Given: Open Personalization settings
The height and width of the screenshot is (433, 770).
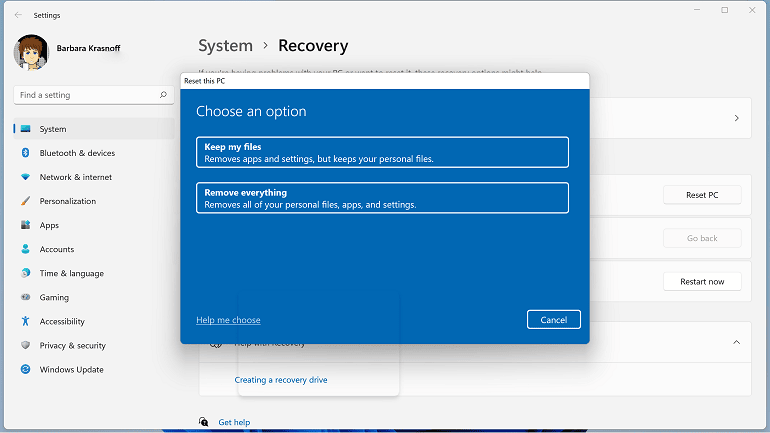Looking at the screenshot, I should (x=94, y=201).
